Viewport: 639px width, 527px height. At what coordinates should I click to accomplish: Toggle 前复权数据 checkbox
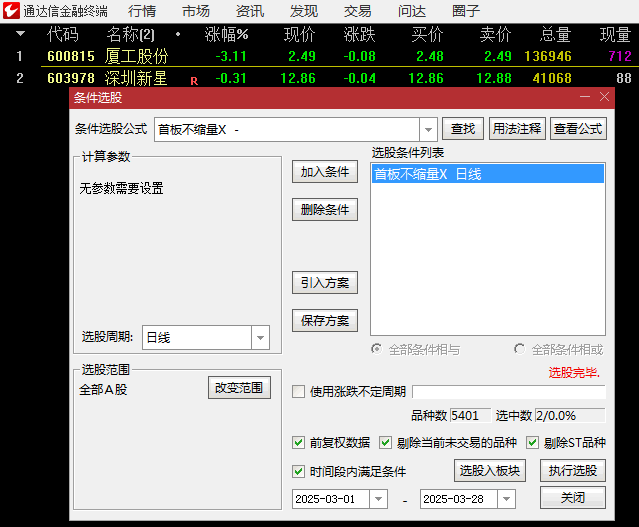[298, 443]
